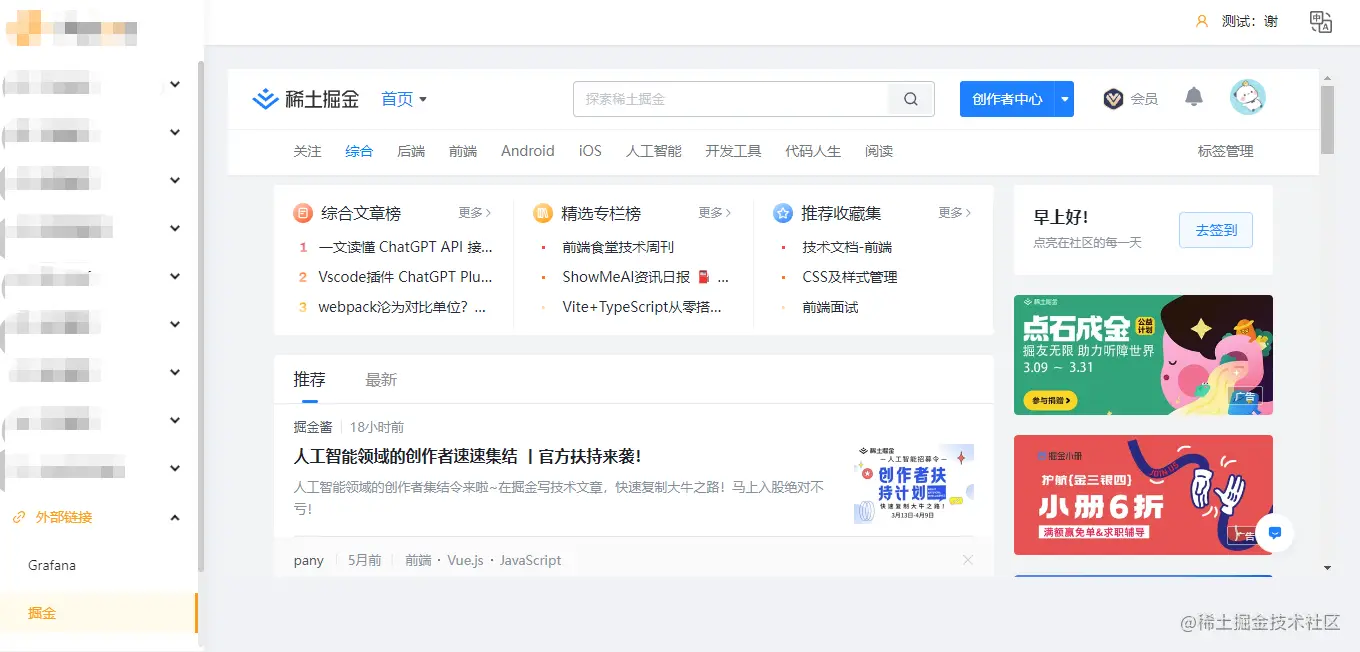The height and width of the screenshot is (652, 1360).
Task: Open collection CSS及样式管理
Action: point(850,277)
